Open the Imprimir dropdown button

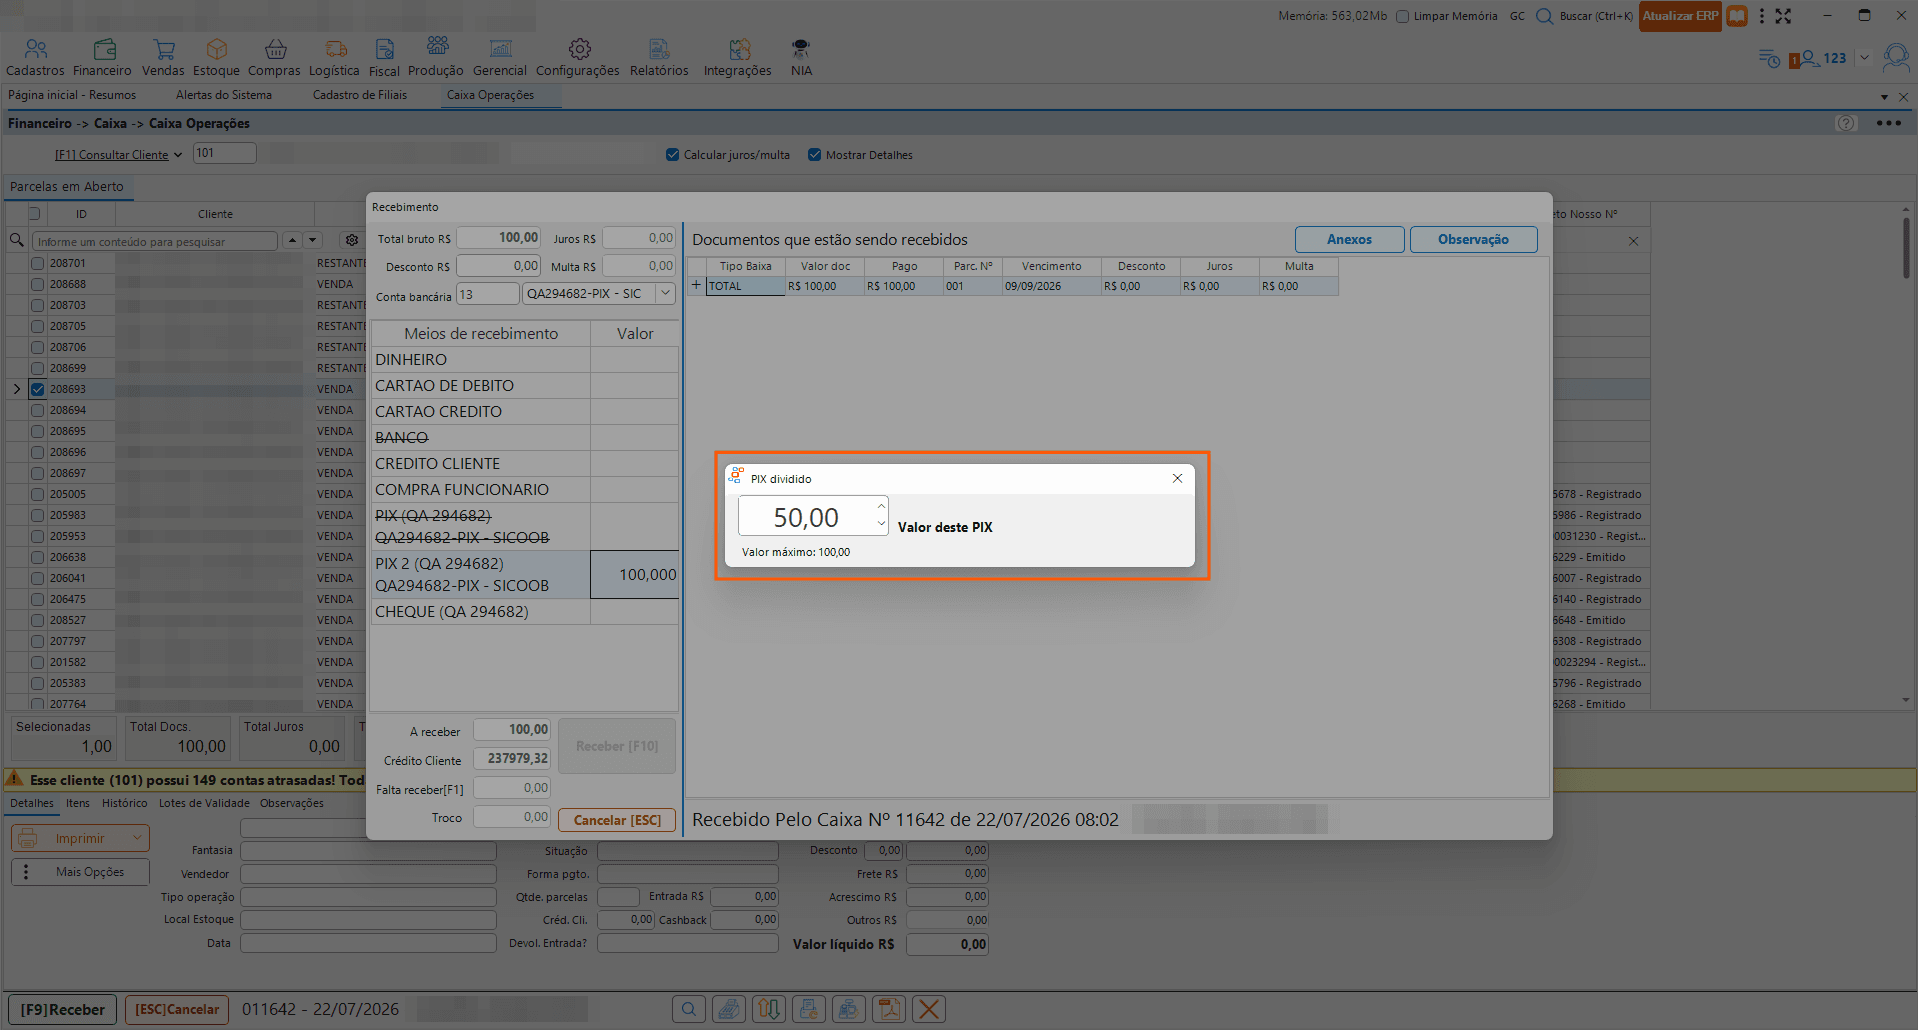pos(80,838)
